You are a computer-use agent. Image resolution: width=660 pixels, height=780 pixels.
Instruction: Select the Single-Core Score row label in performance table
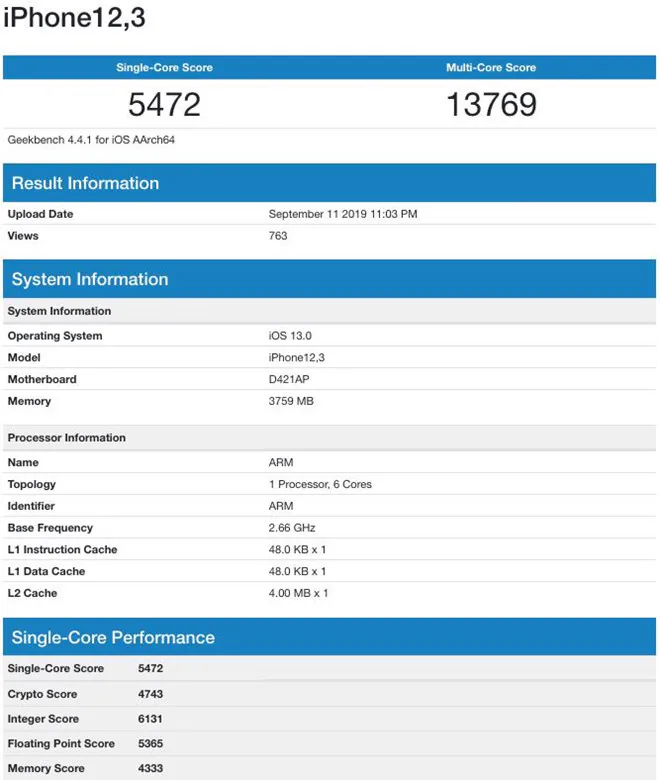tap(56, 669)
